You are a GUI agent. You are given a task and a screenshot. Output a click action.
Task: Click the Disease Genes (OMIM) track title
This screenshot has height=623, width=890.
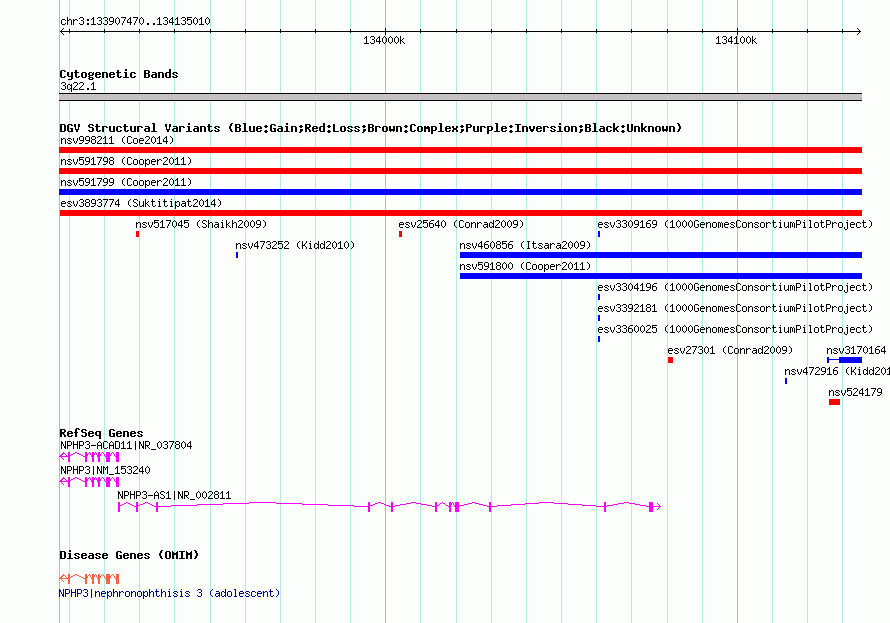(x=129, y=555)
